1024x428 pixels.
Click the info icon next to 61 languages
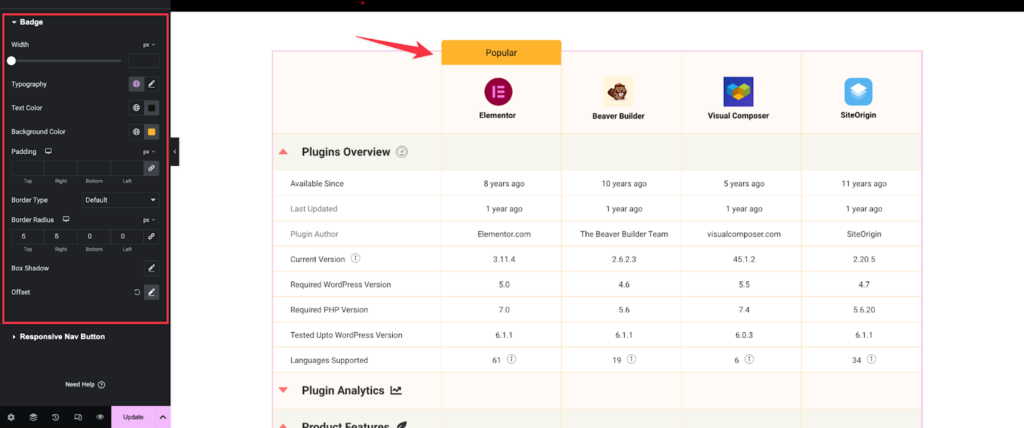512,359
